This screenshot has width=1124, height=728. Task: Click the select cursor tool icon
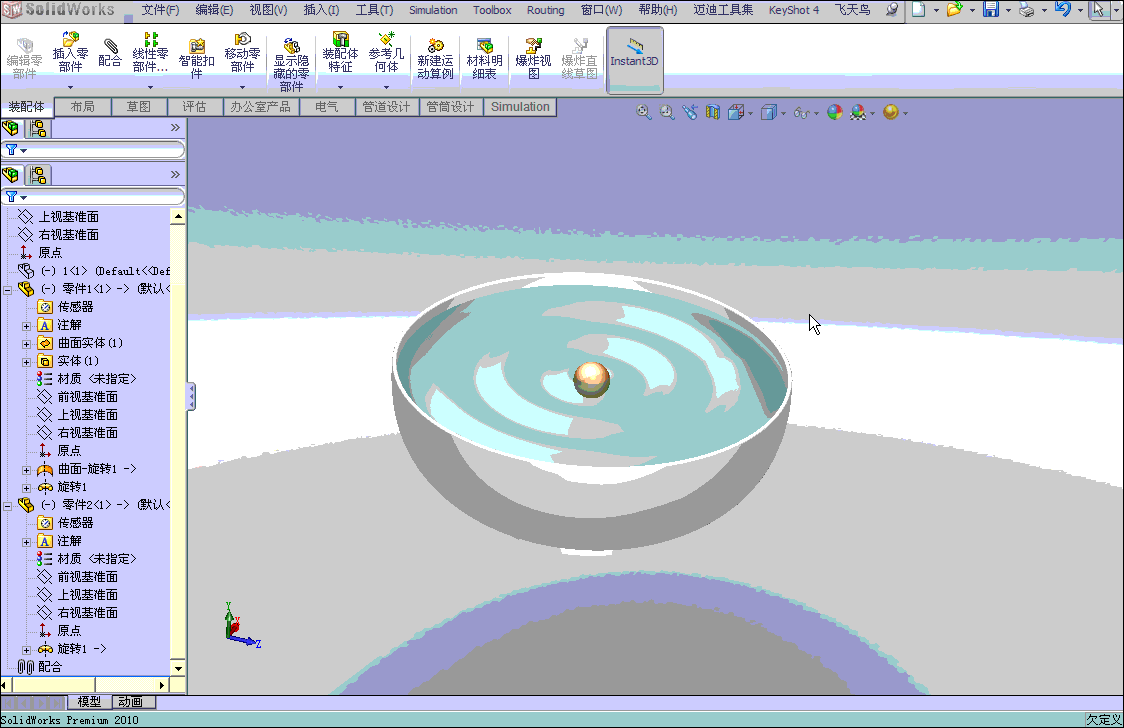1098,9
